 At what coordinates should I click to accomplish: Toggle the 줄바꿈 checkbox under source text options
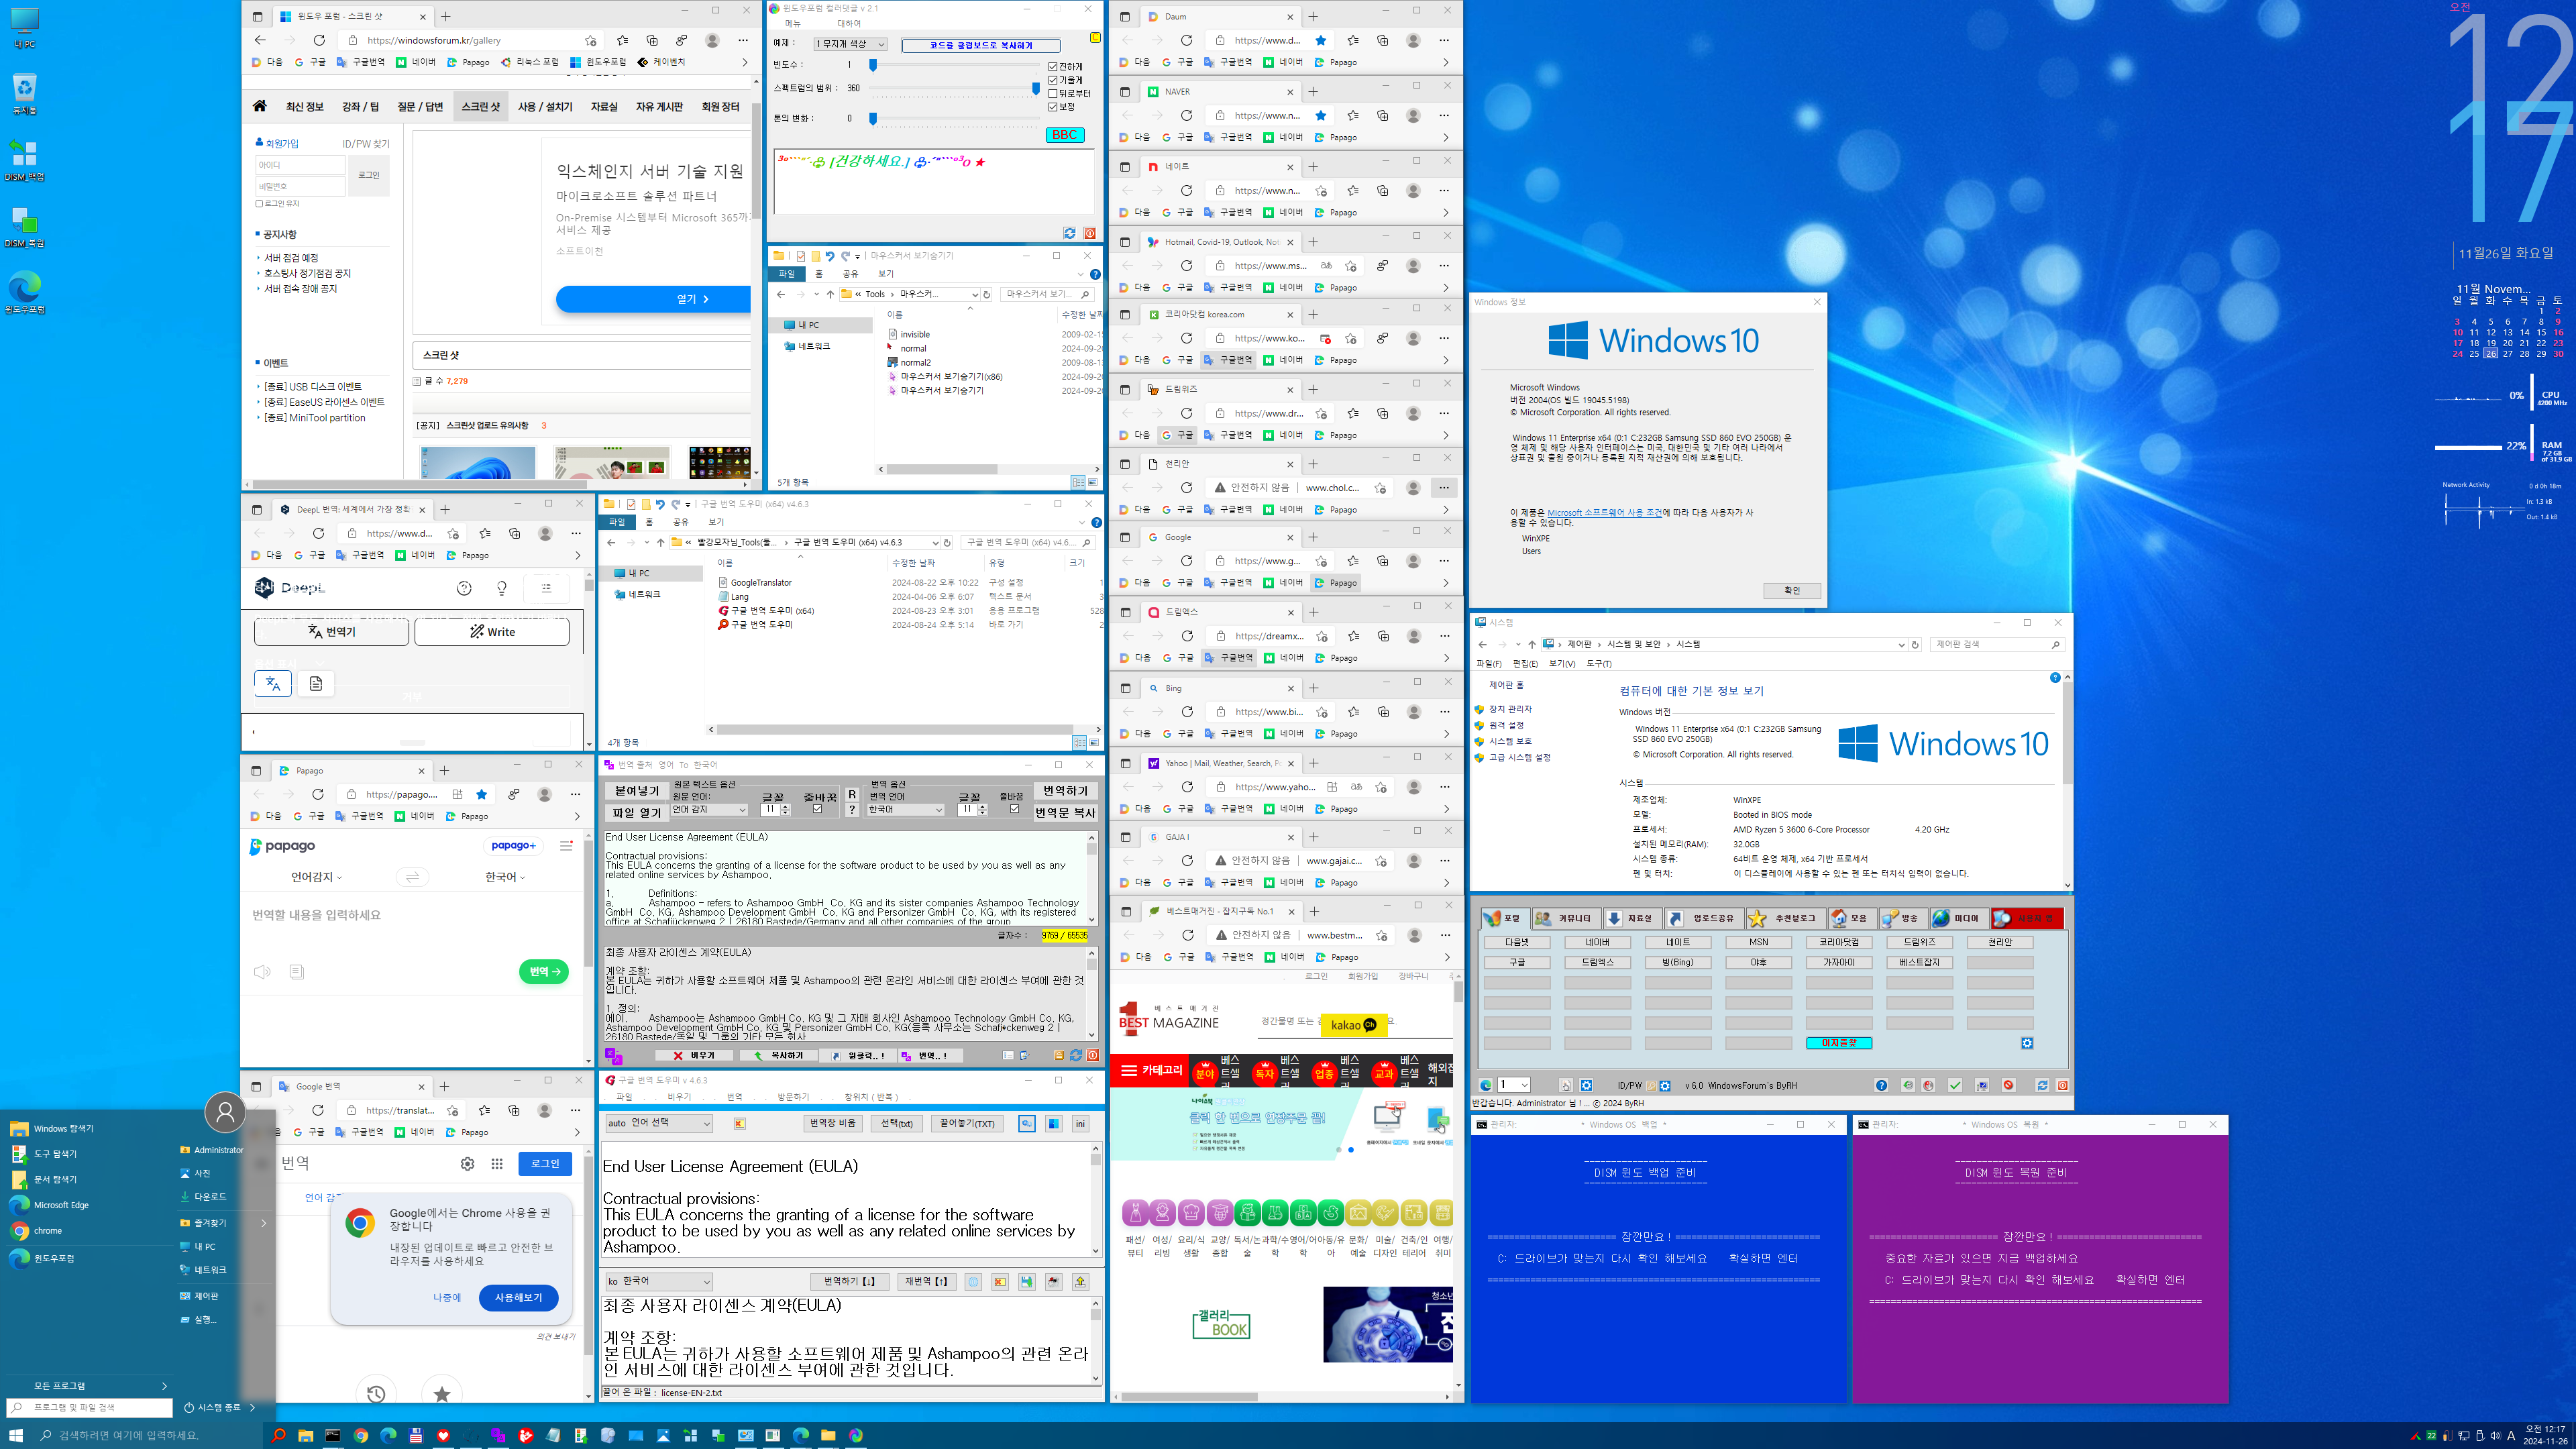pos(817,809)
